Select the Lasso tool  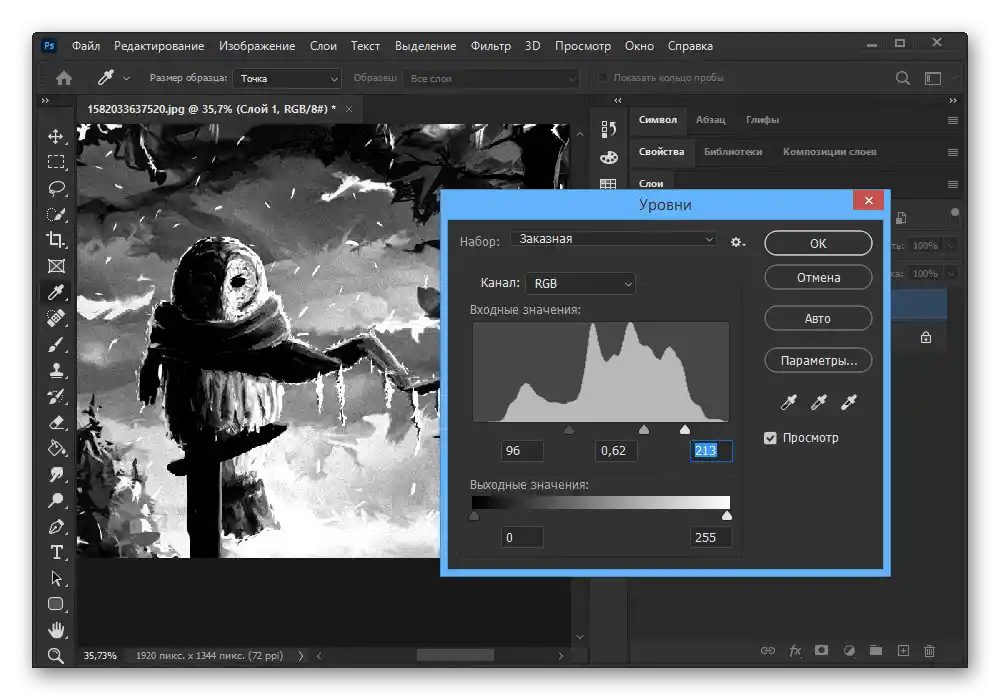(56, 188)
